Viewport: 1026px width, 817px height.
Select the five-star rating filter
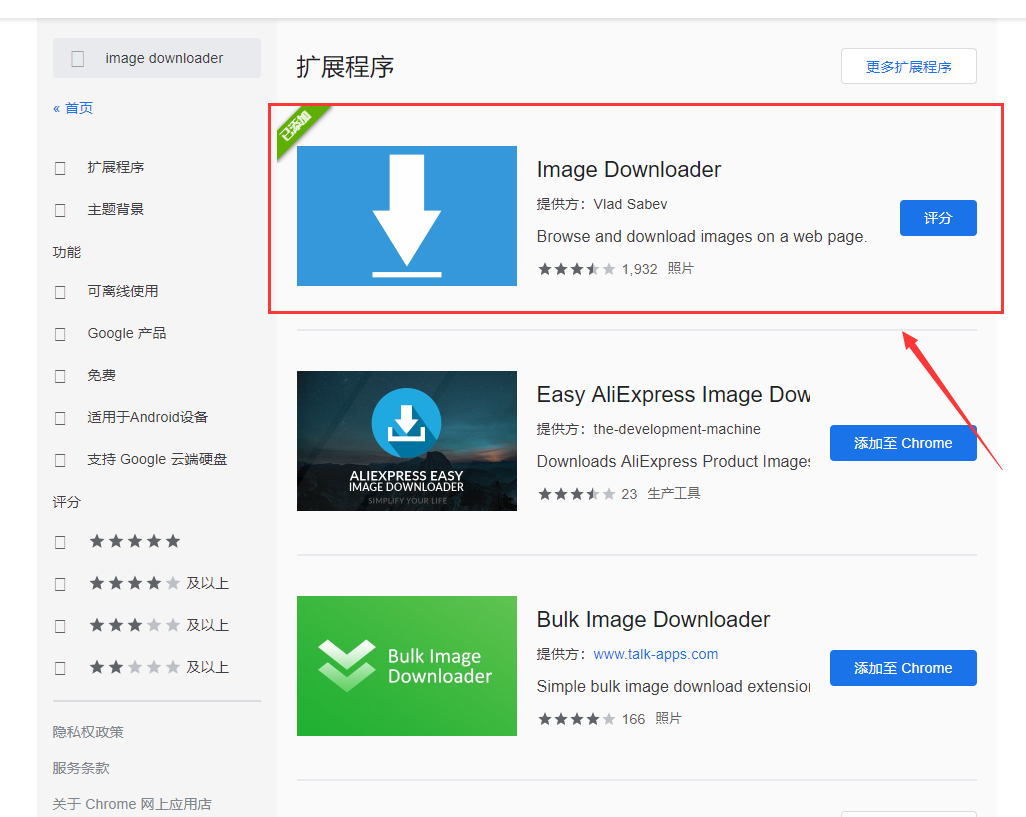tap(60, 541)
